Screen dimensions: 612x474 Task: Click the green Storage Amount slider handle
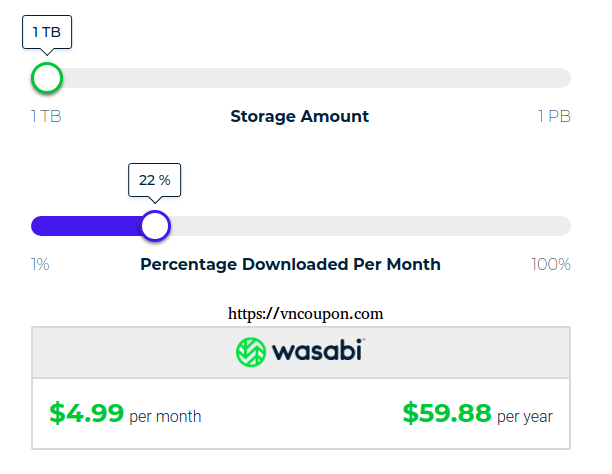(x=47, y=78)
